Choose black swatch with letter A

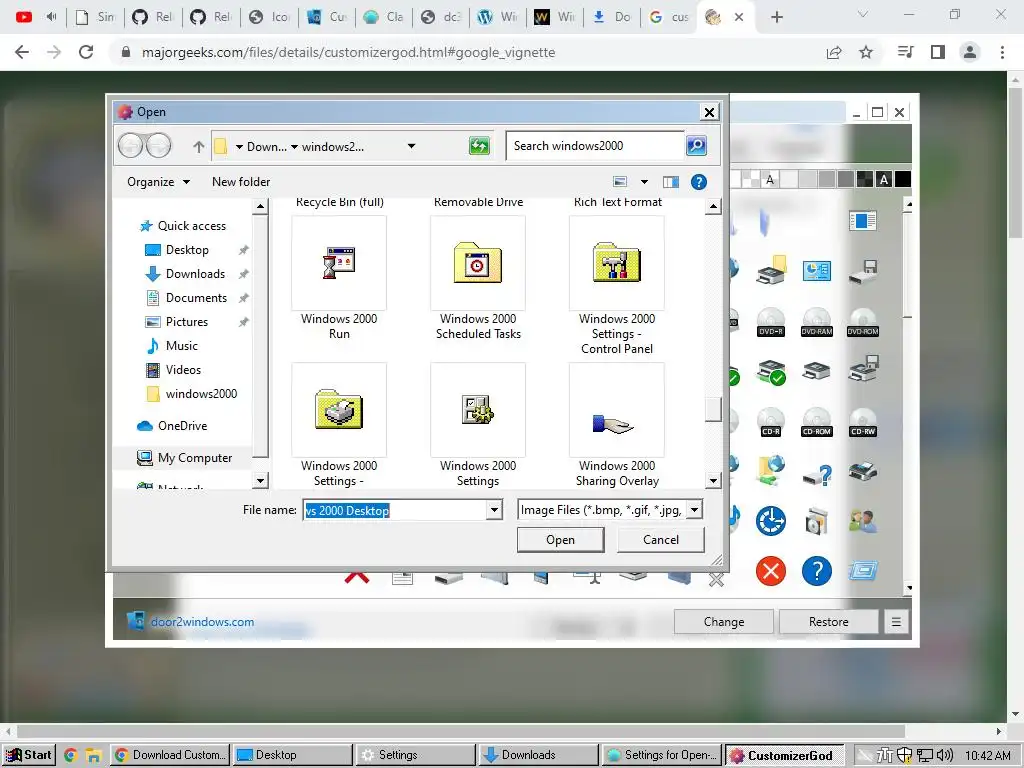coord(884,179)
